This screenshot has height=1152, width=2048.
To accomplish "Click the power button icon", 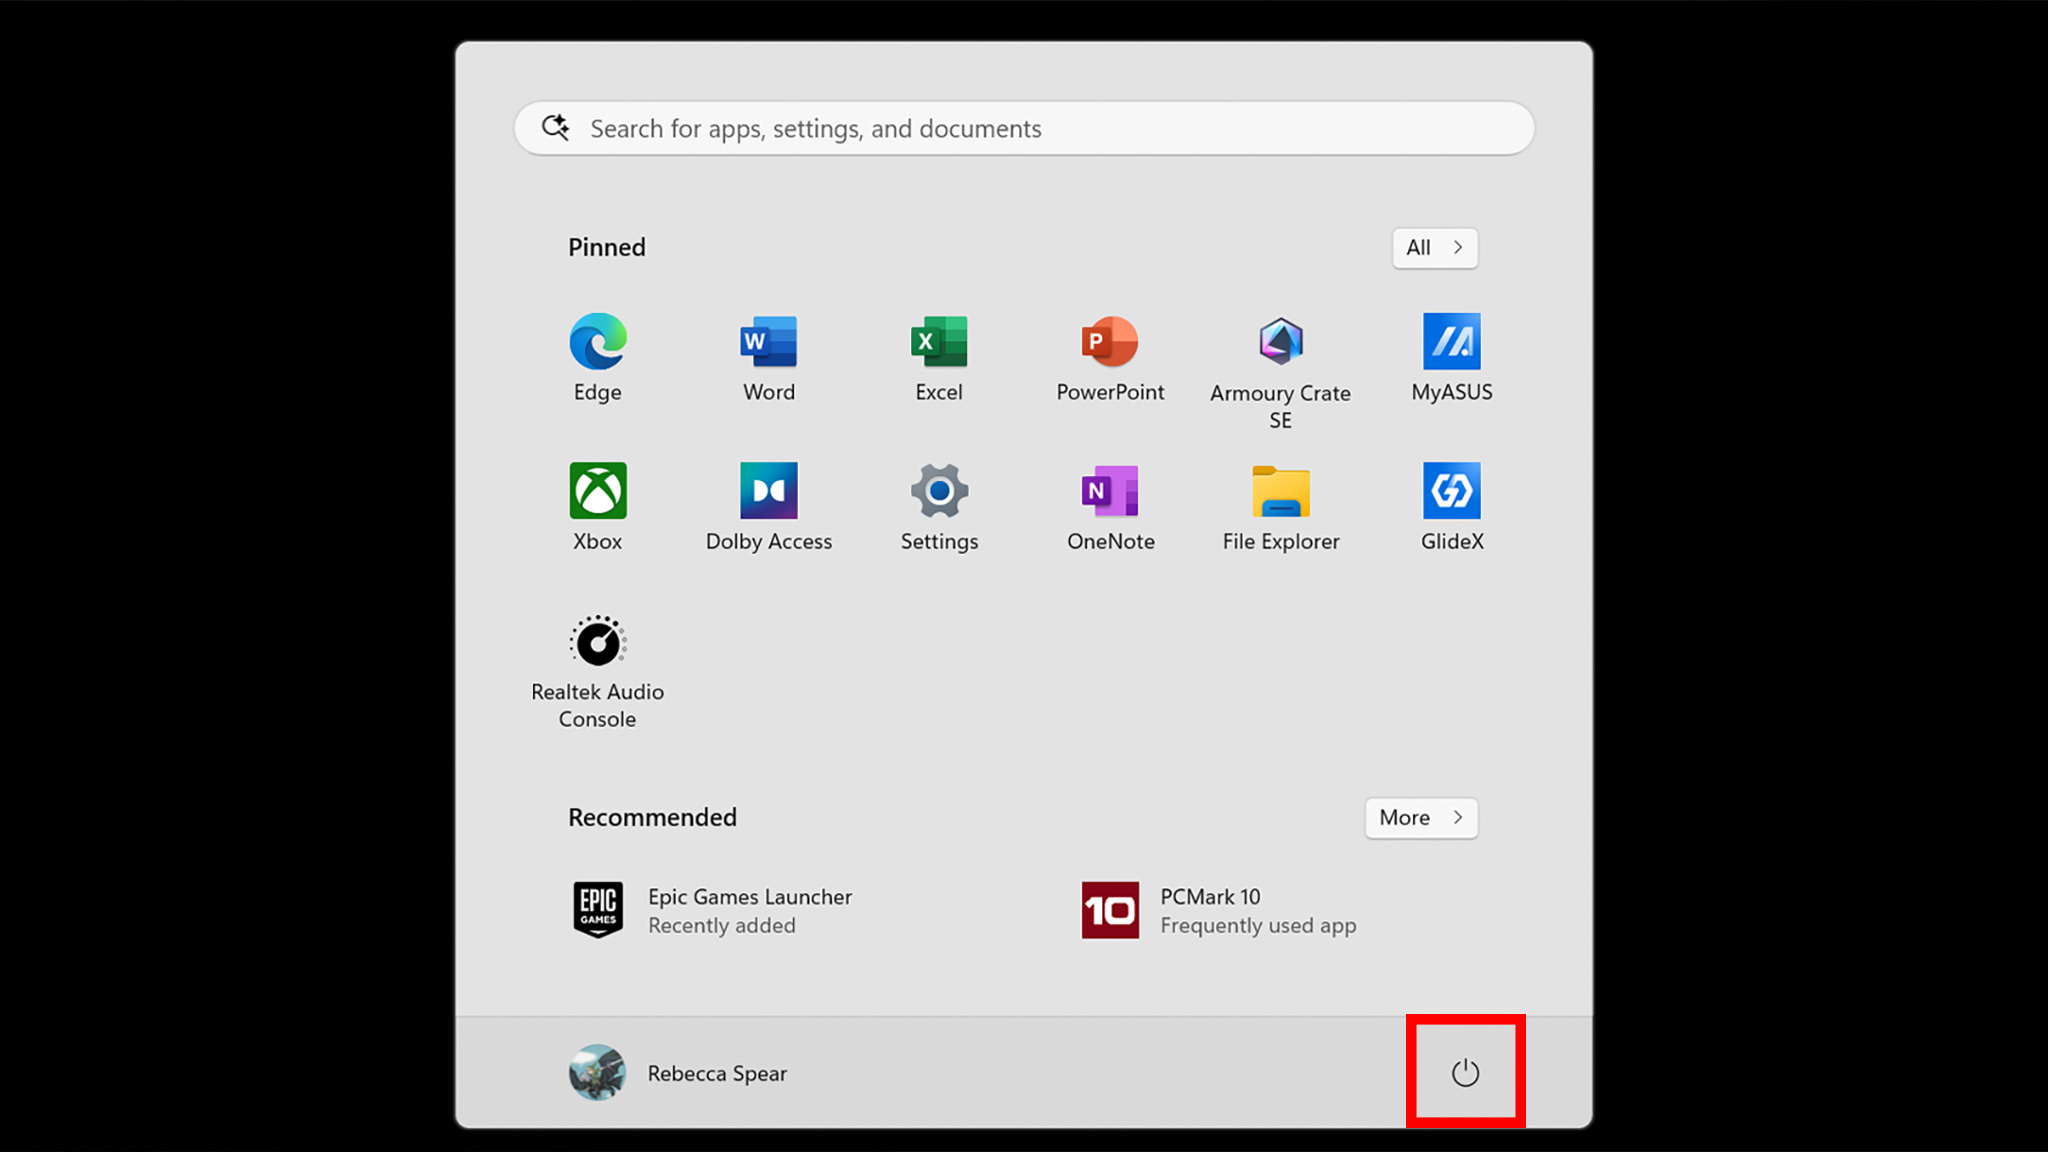I will point(1465,1073).
